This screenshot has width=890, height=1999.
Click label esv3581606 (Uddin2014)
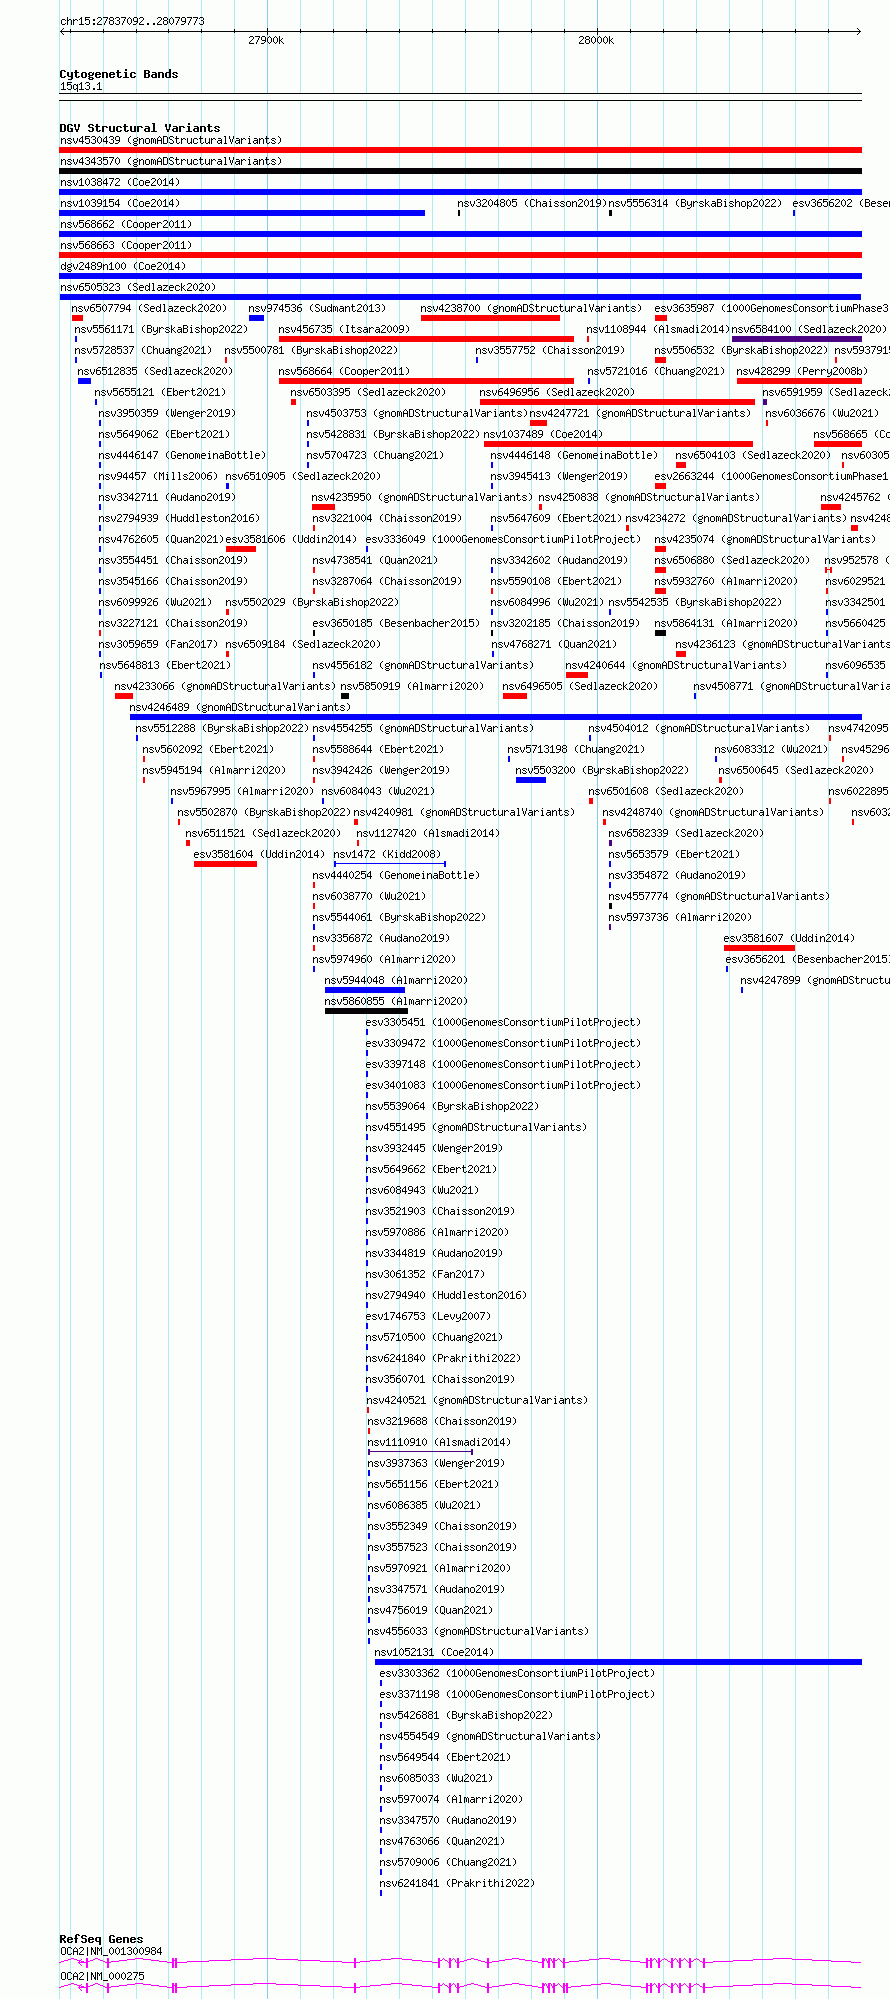[x=291, y=540]
